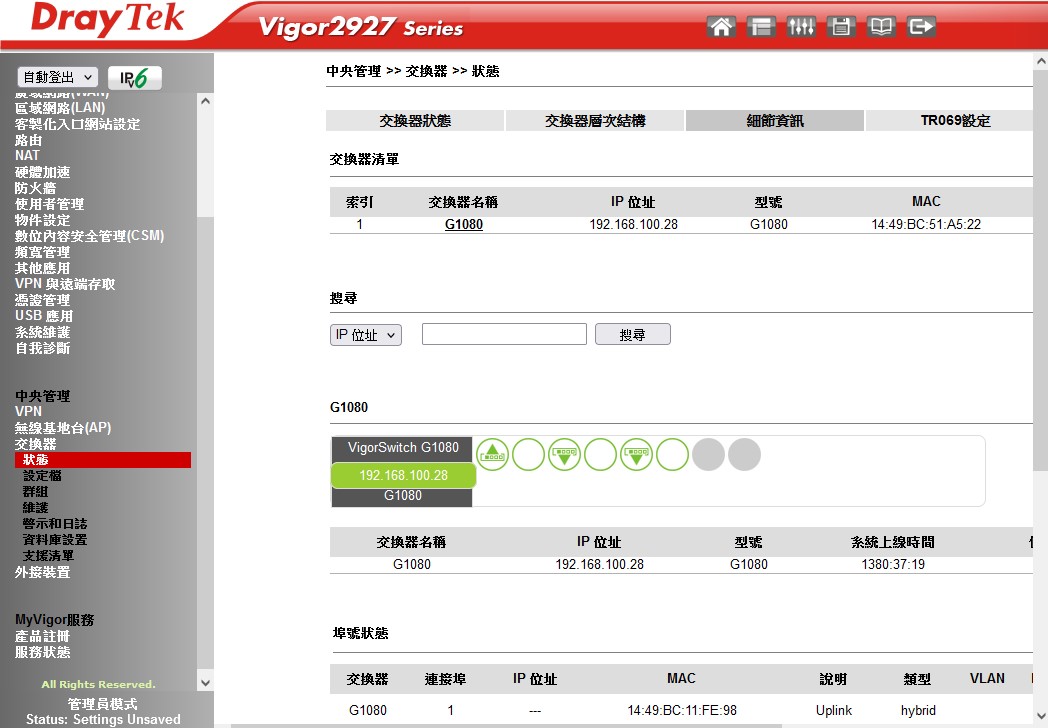The height and width of the screenshot is (728, 1048).
Task: Select the first uplink port icon
Action: 492,455
